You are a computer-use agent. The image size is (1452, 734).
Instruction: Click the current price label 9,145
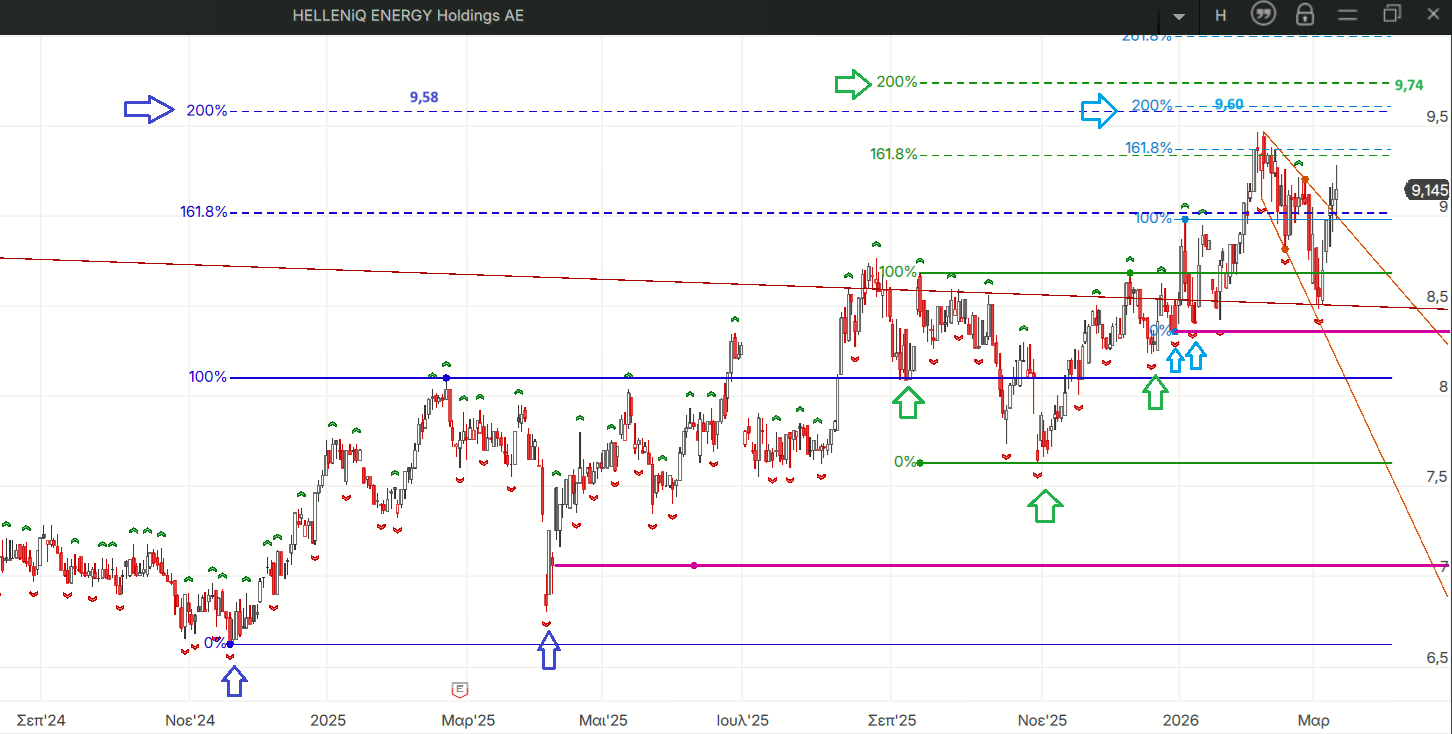1426,190
